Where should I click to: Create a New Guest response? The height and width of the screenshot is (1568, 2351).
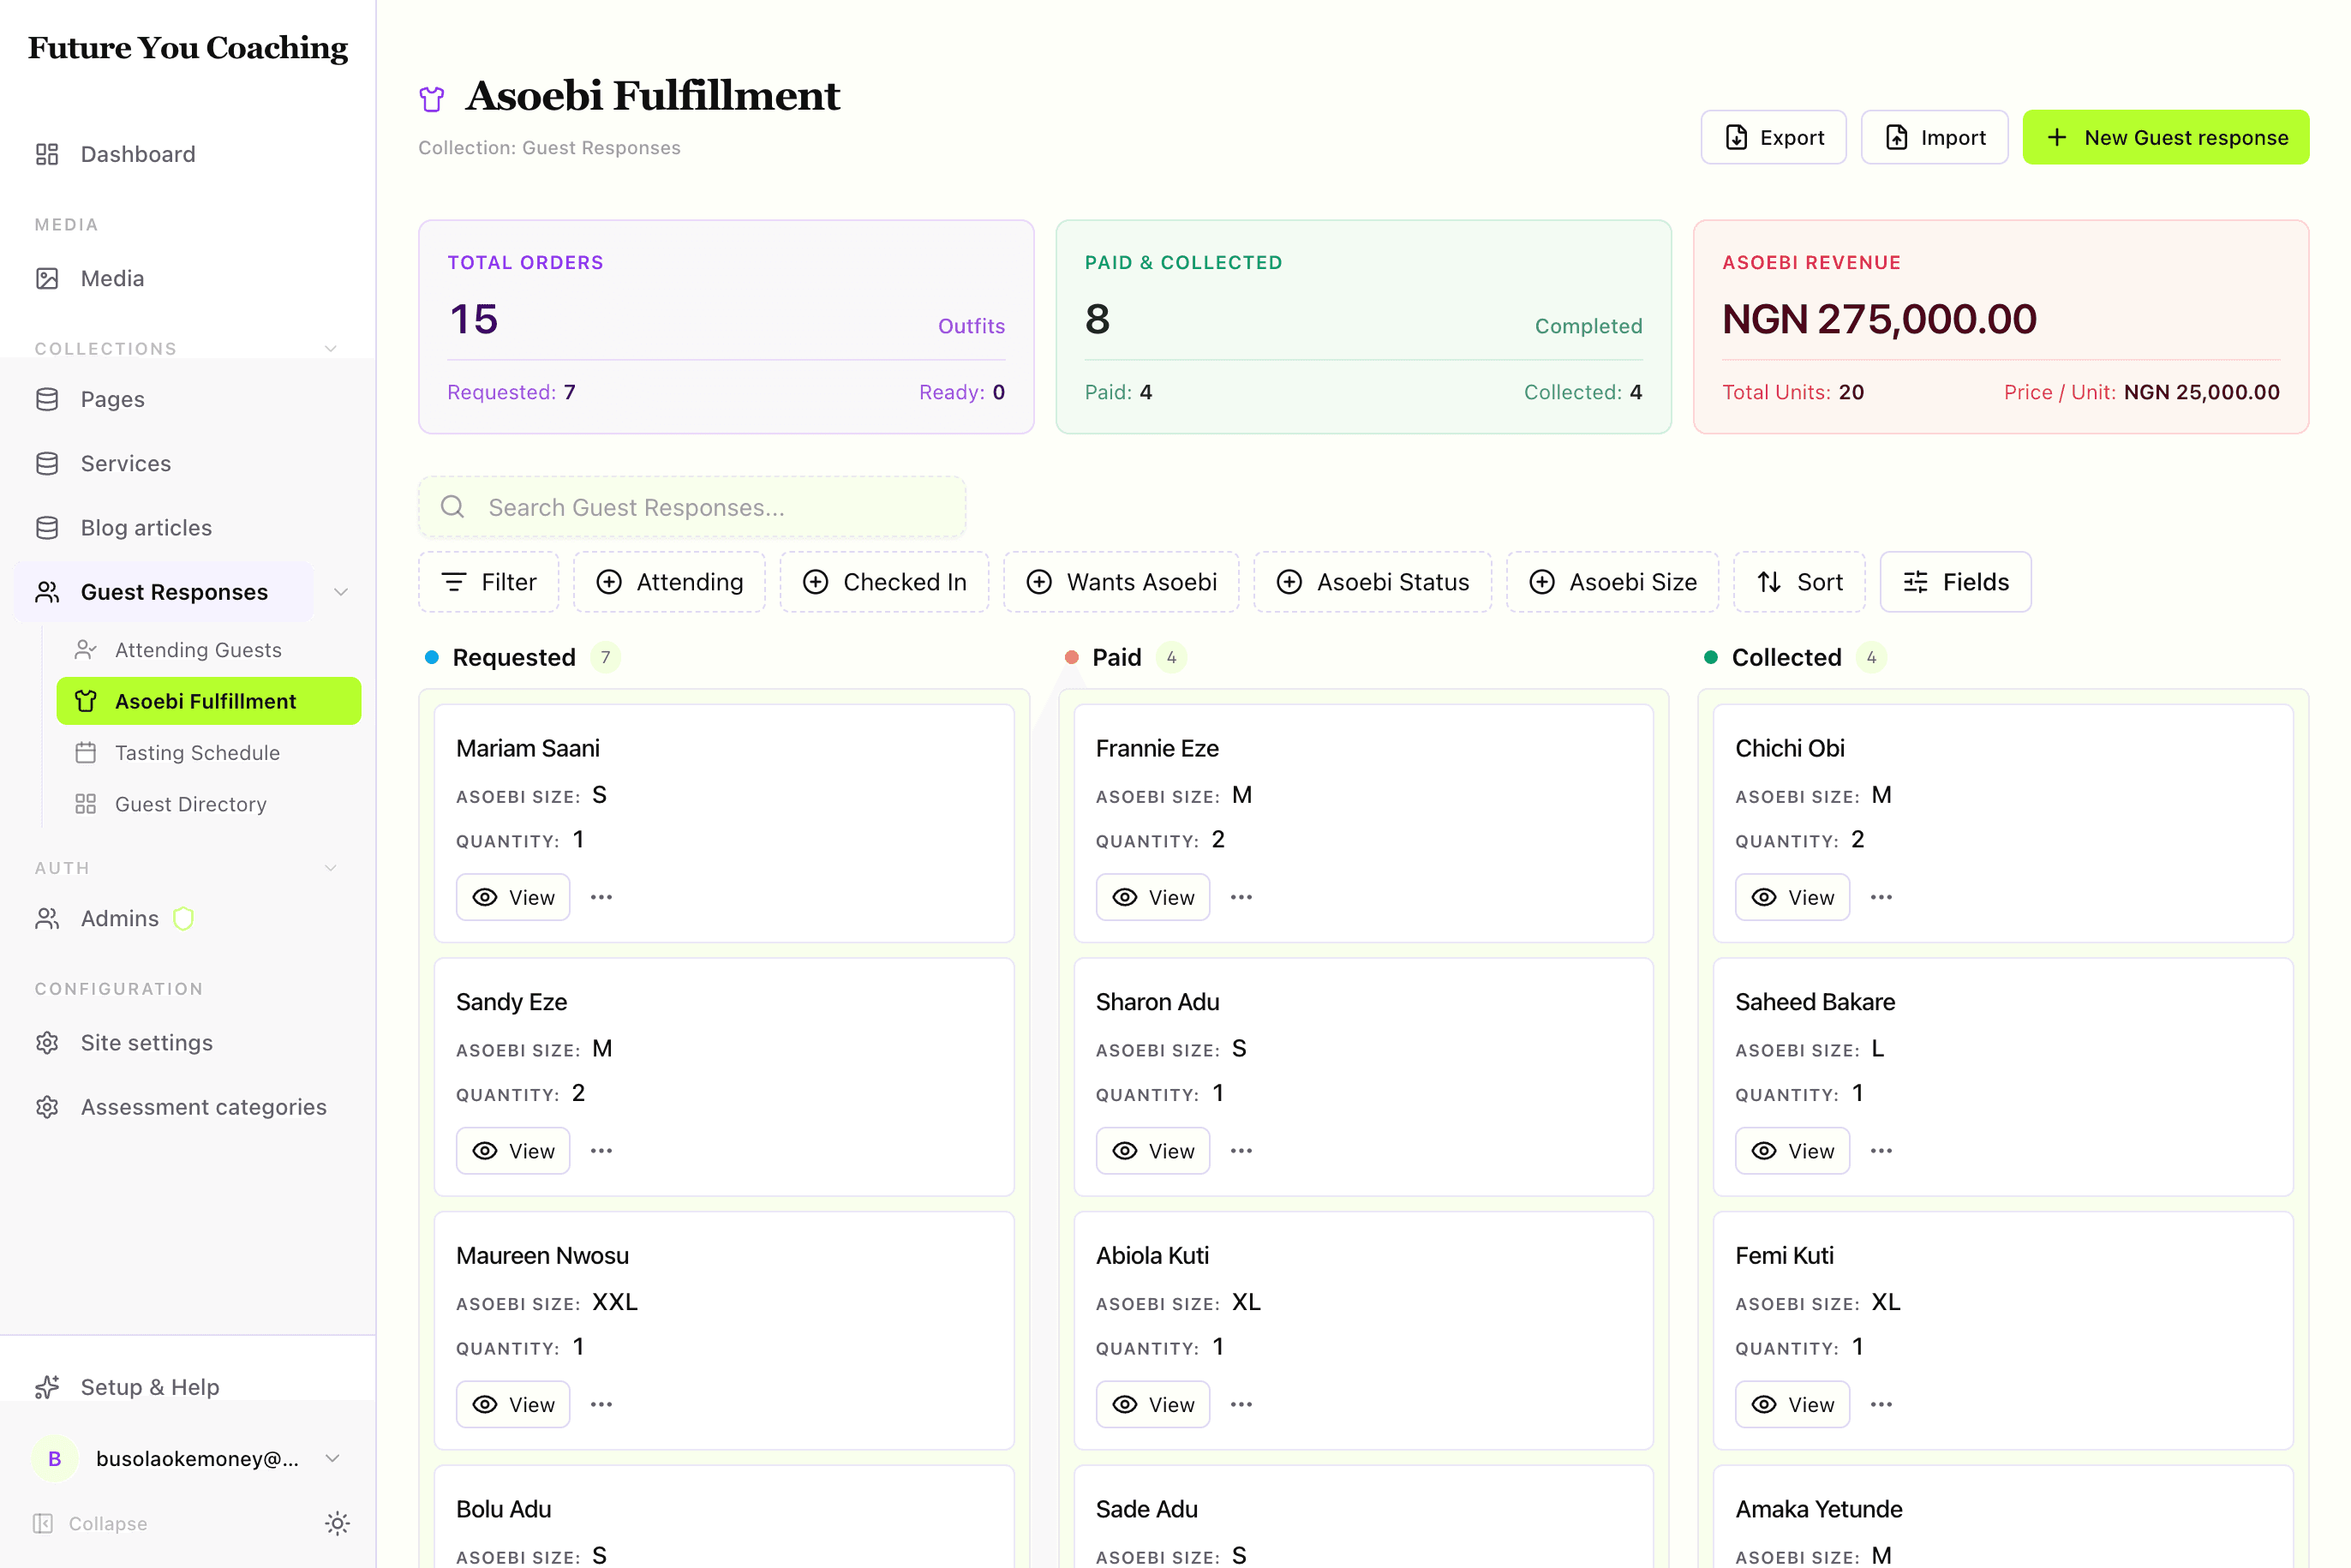tap(2166, 137)
